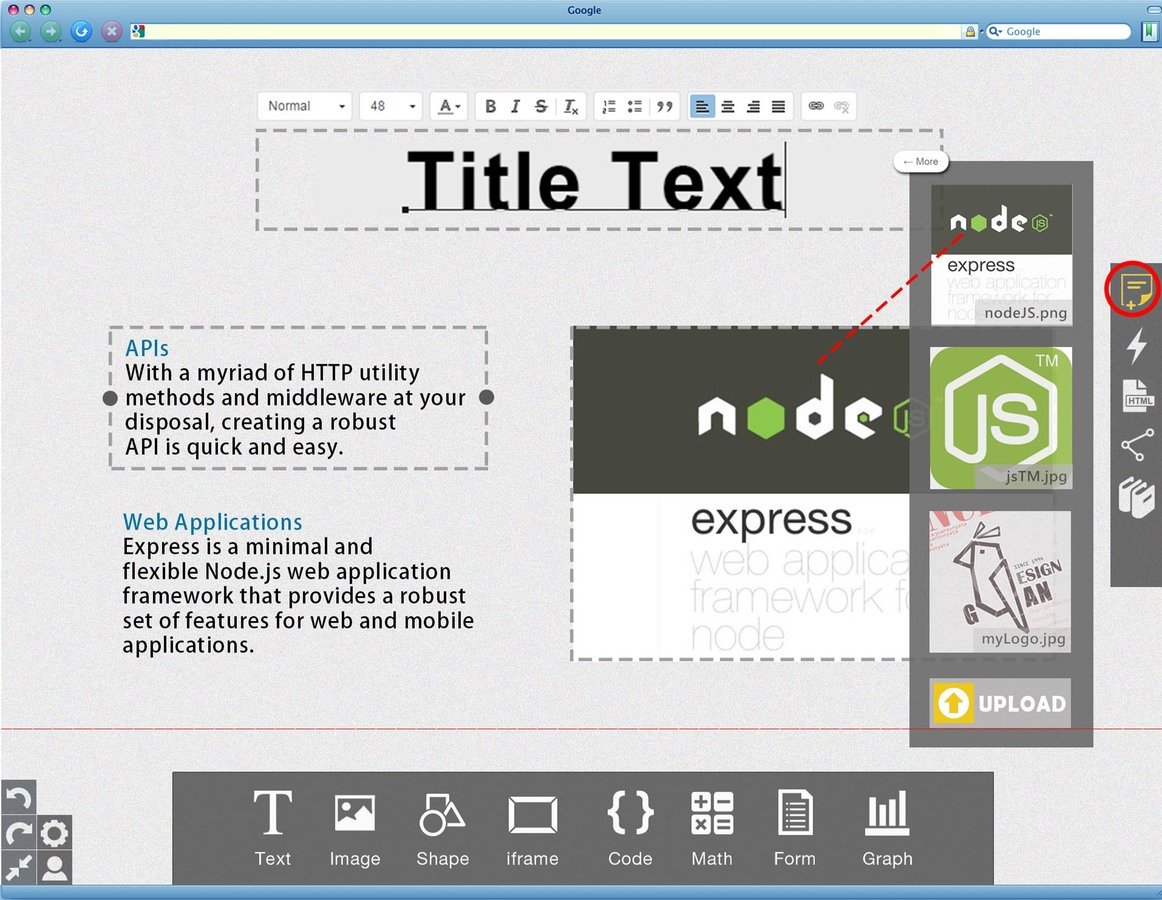
Task: Click the collapse arrows icon
Action: [x=19, y=867]
